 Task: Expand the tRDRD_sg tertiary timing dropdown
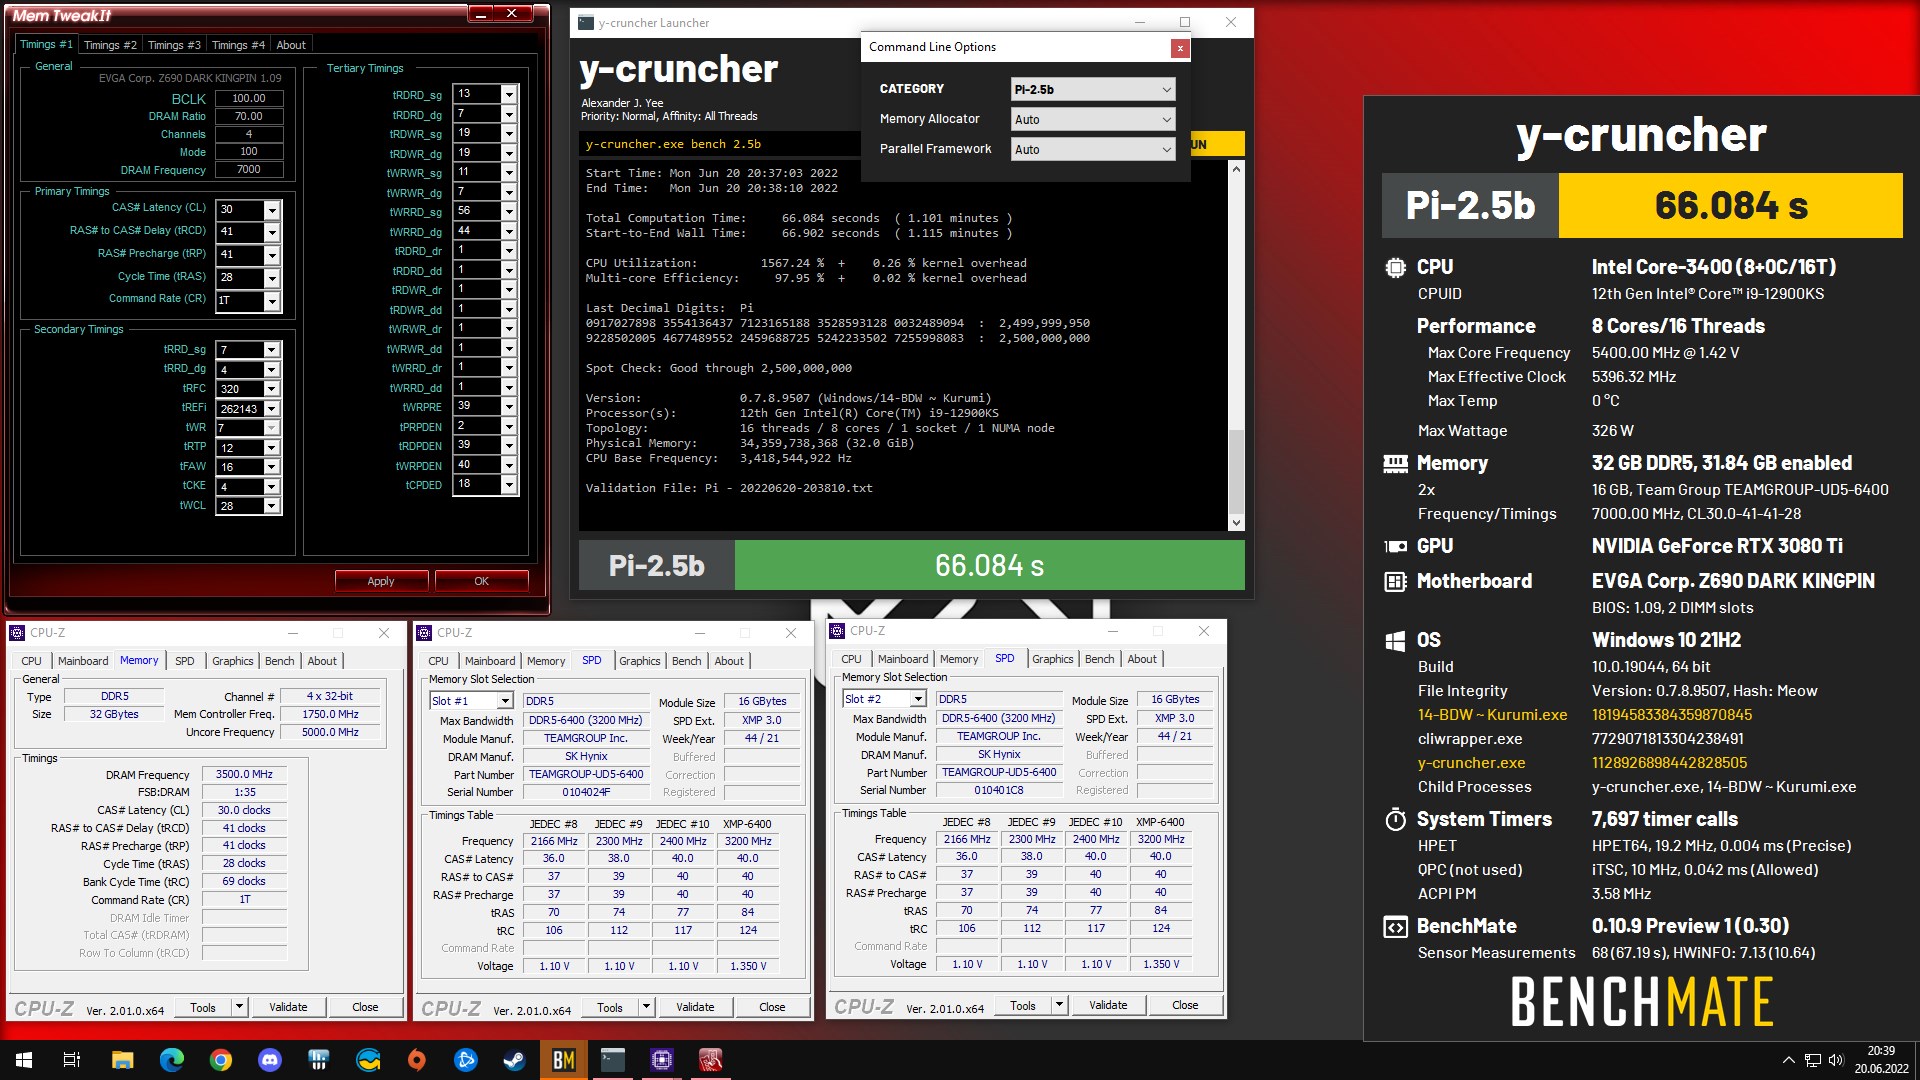[509, 94]
